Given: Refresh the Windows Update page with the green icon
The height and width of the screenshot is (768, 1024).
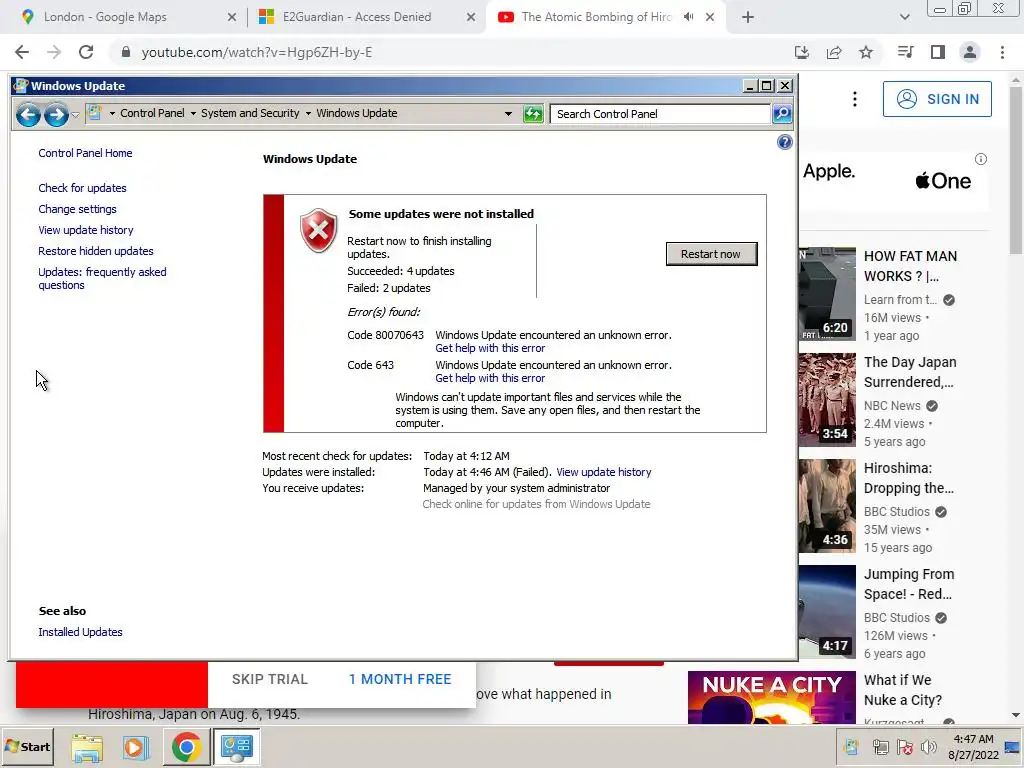Looking at the screenshot, I should pos(533,114).
